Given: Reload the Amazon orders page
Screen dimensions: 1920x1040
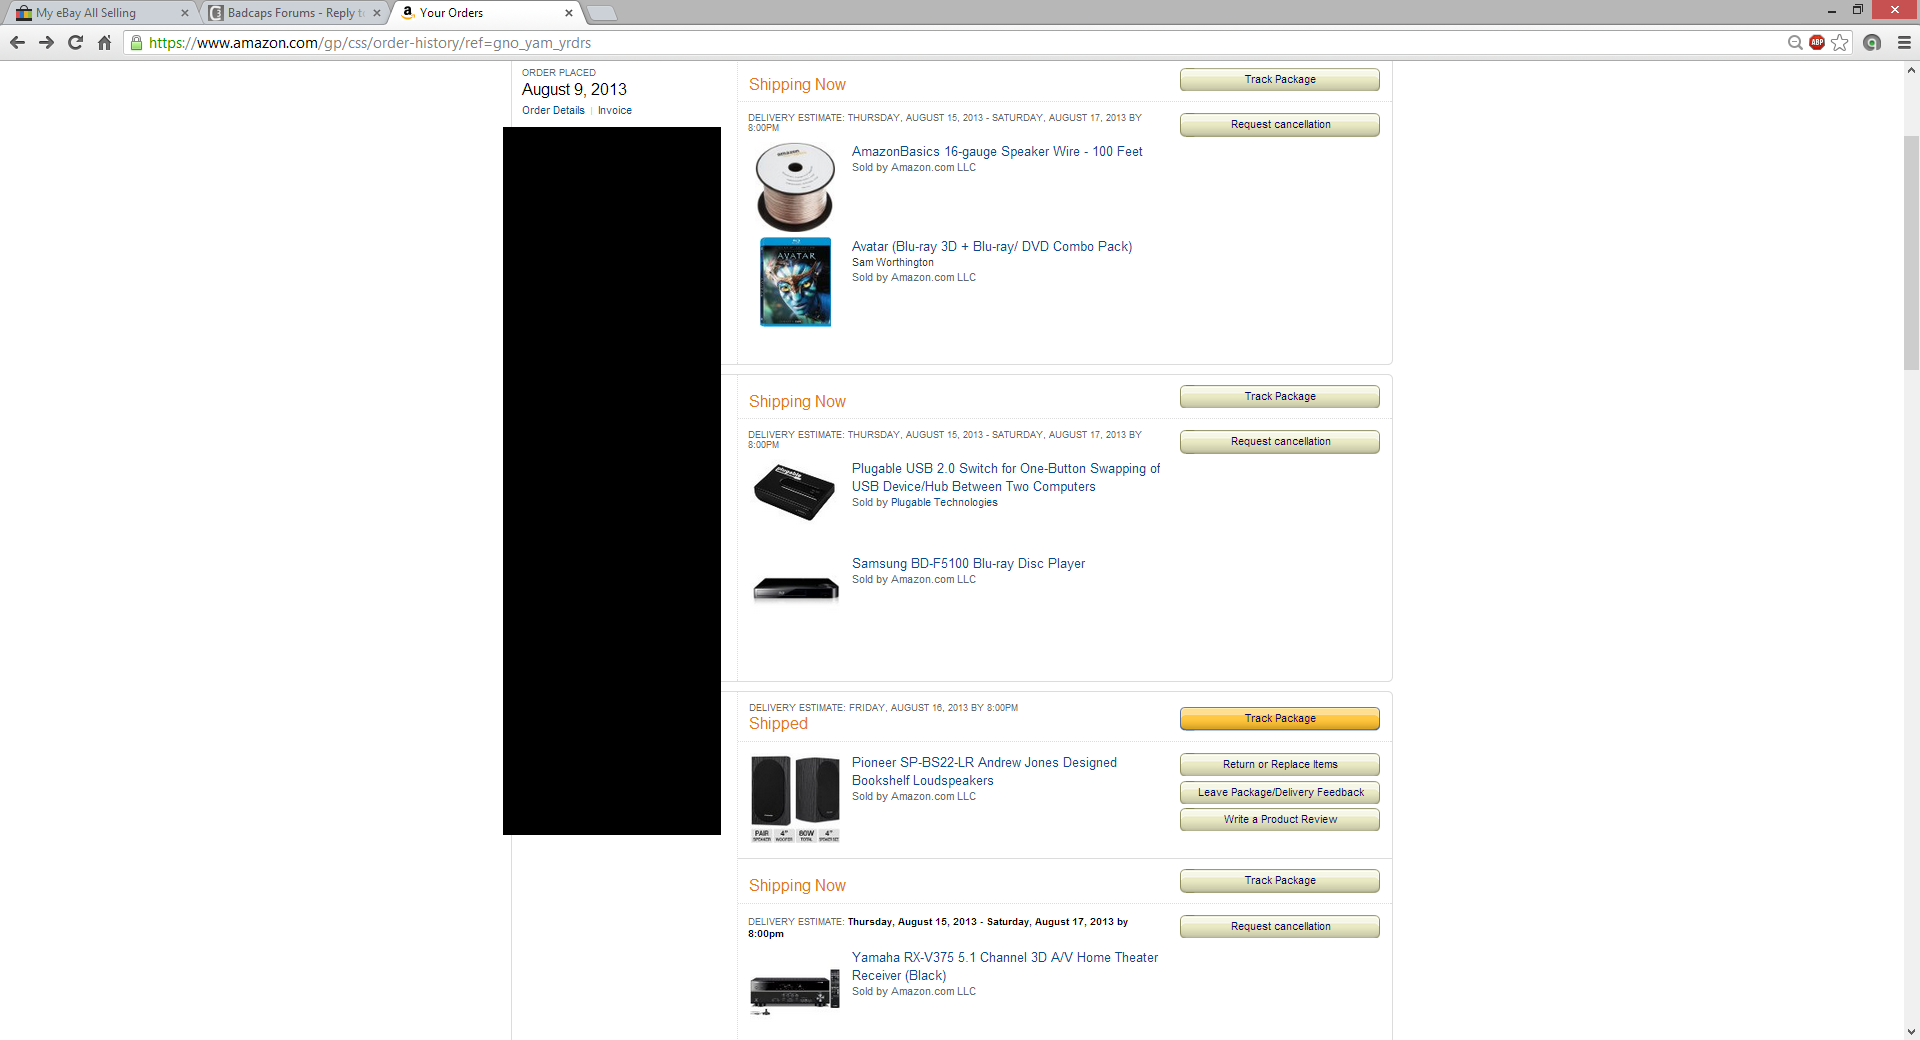Looking at the screenshot, I should pos(75,42).
